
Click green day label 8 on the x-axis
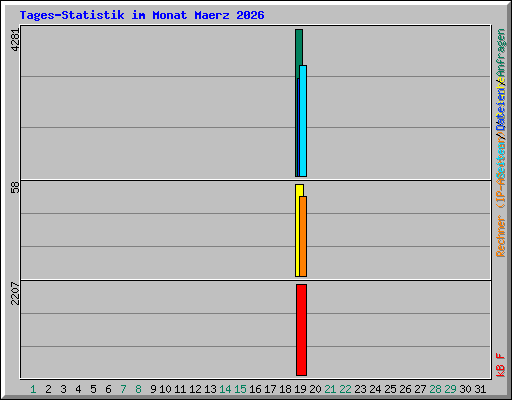pos(138,389)
